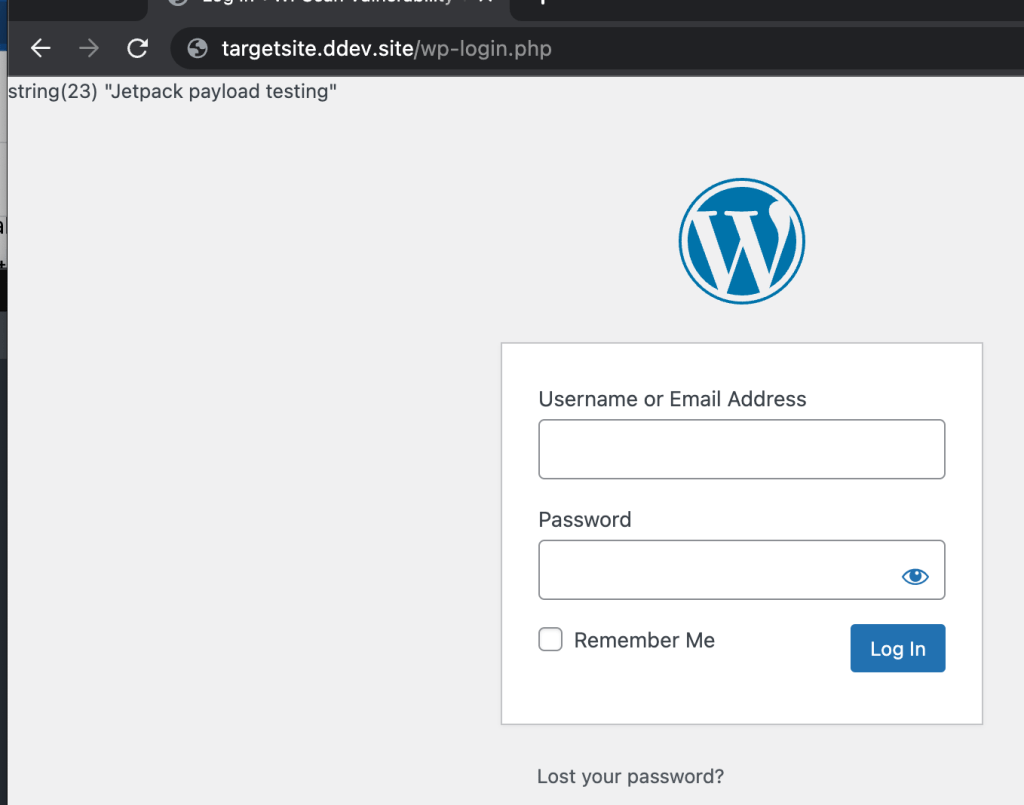Select the active Log In browser tab
The width and height of the screenshot is (1024, 805).
330,4
